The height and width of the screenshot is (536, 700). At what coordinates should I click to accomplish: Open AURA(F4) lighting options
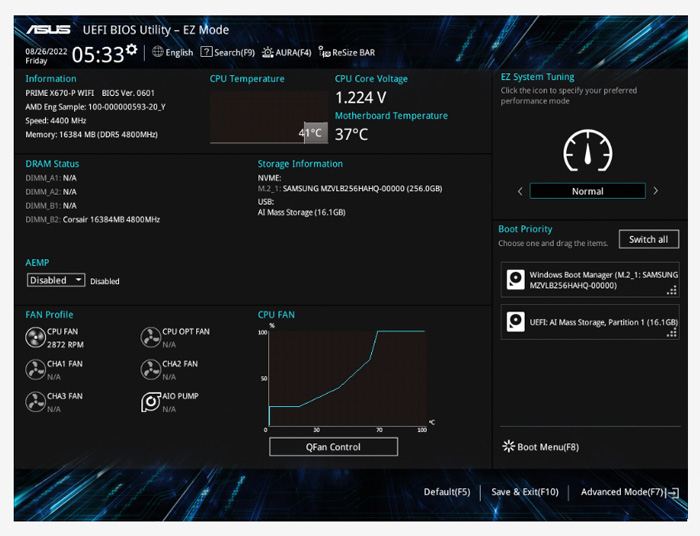287,52
